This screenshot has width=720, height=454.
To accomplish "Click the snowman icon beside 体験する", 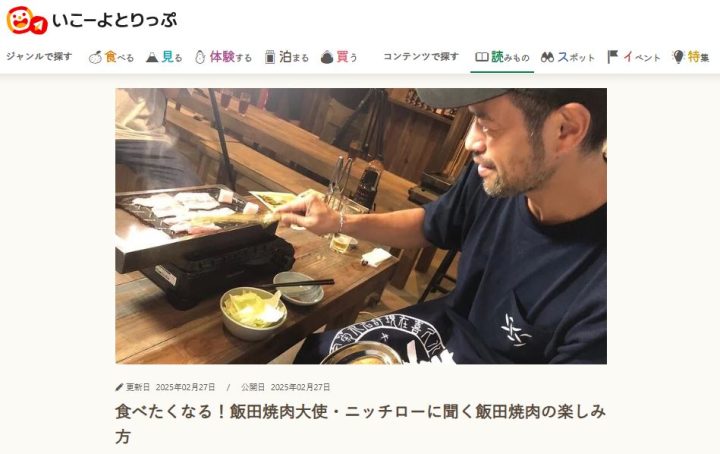I will (200, 57).
